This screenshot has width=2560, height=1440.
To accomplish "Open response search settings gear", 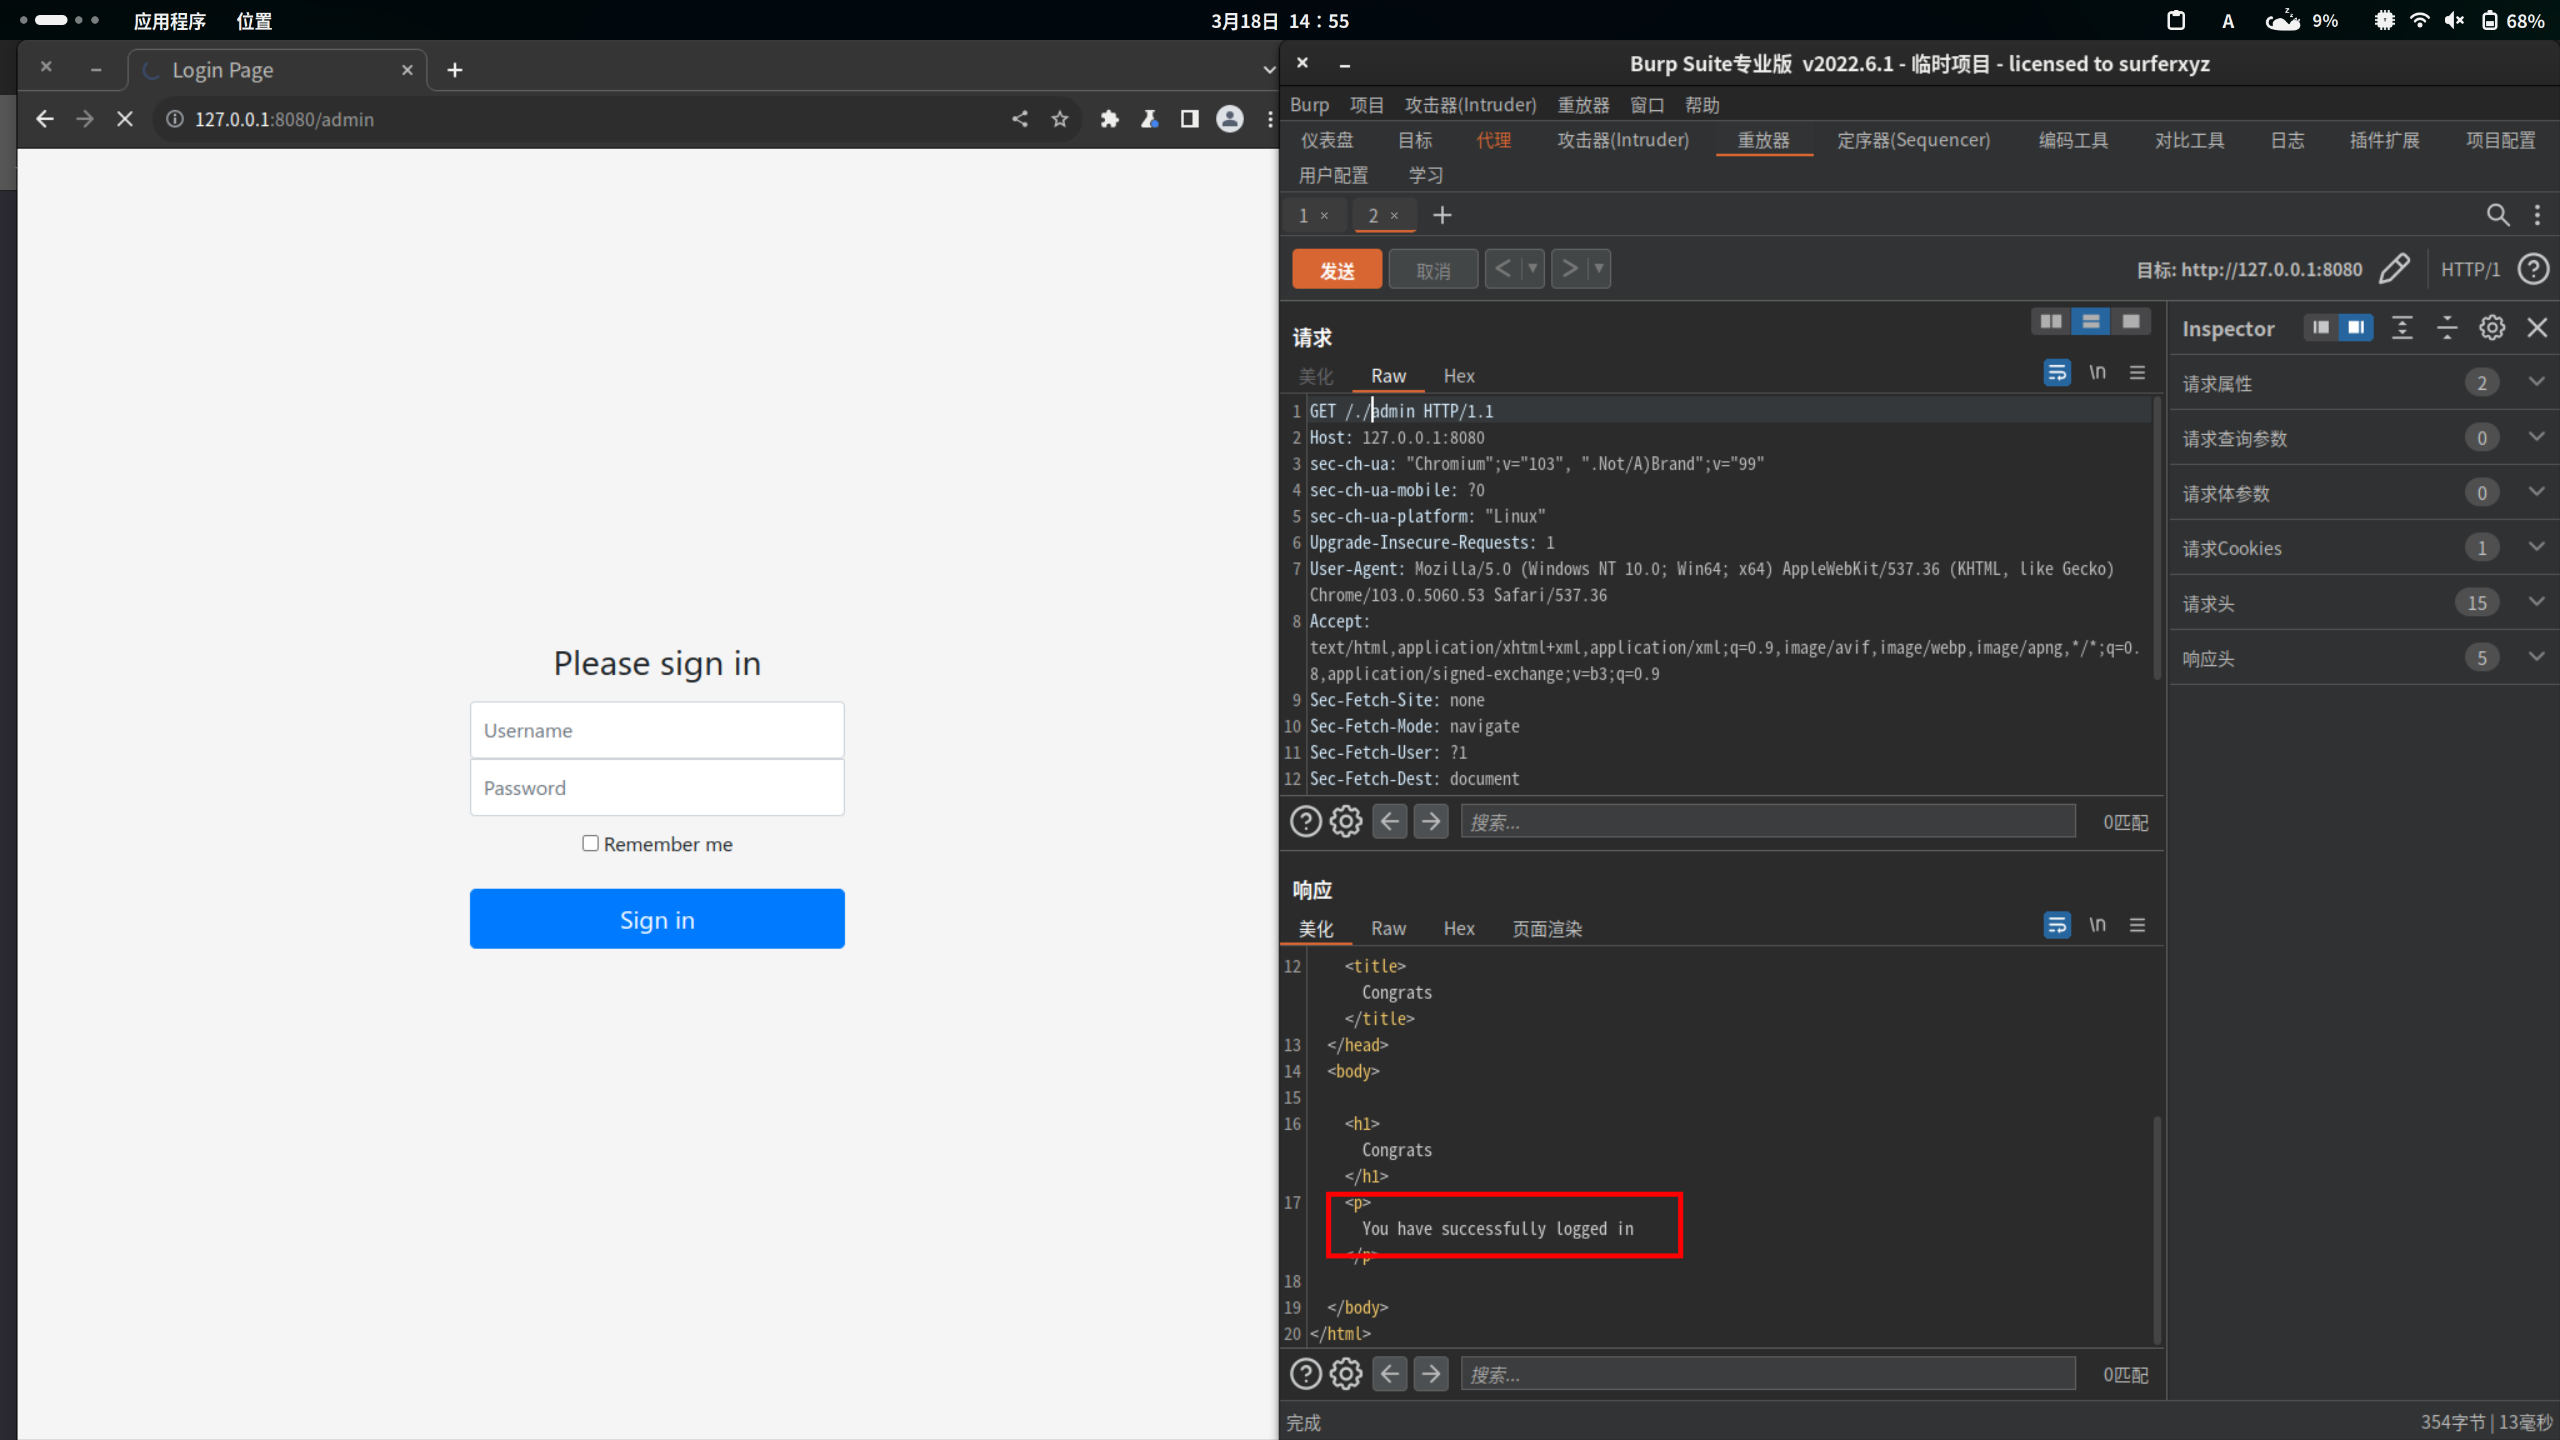I will tap(1346, 1374).
